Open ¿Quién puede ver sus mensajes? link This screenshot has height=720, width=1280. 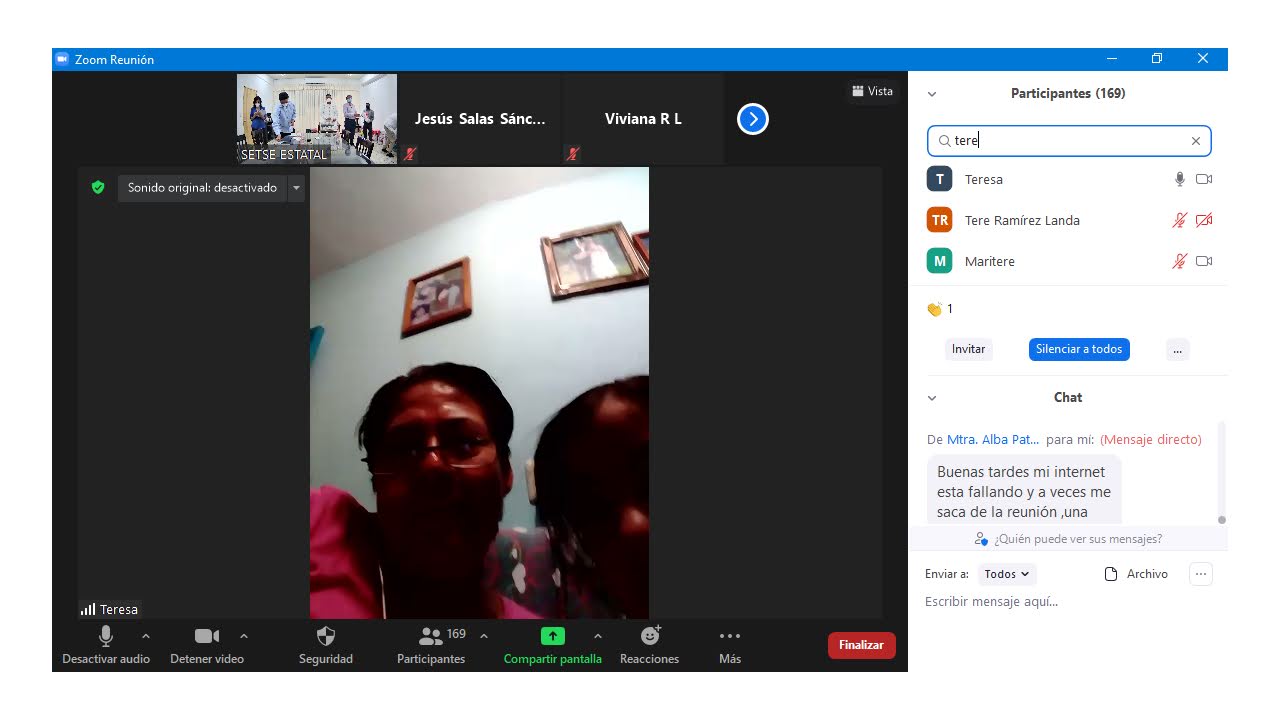point(1068,539)
